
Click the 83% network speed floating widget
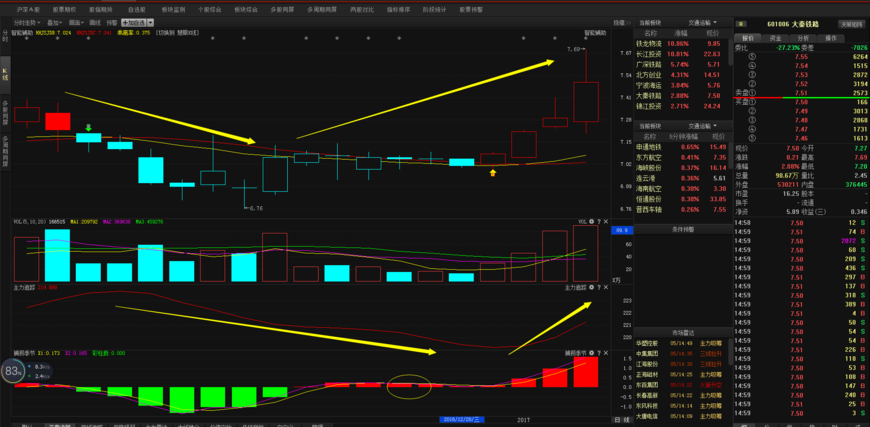[x=12, y=371]
